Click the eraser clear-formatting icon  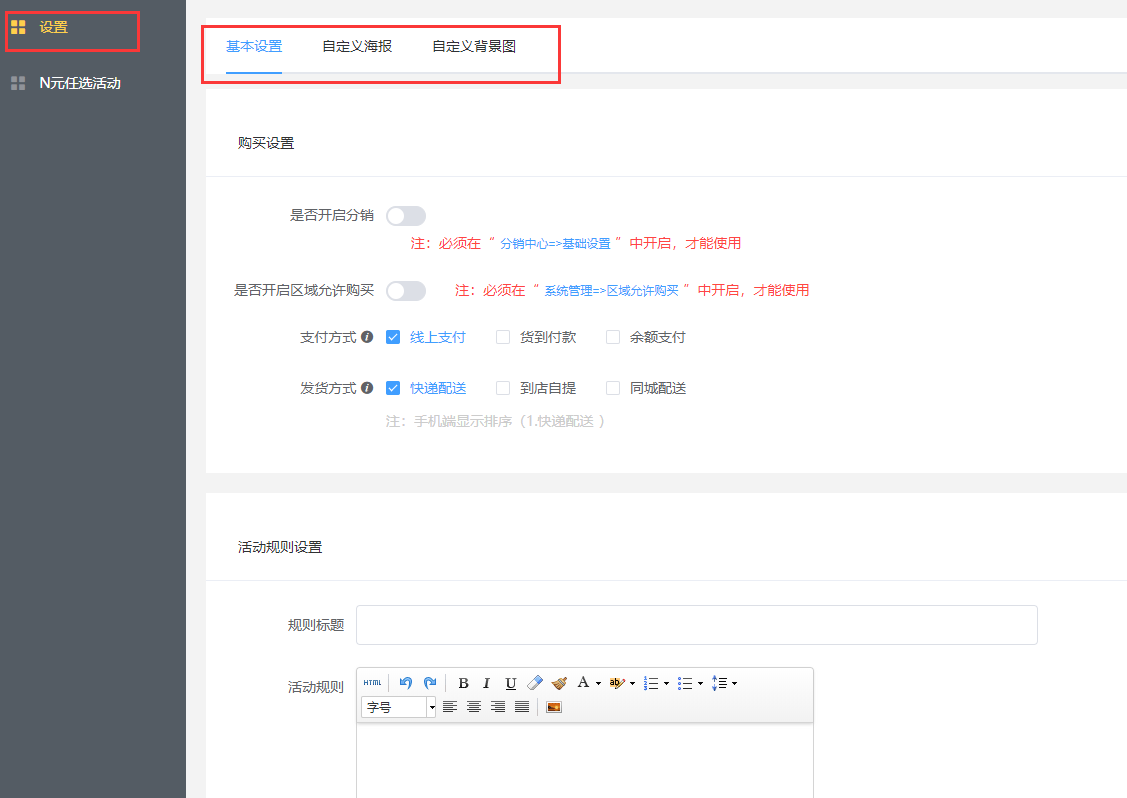[x=534, y=683]
